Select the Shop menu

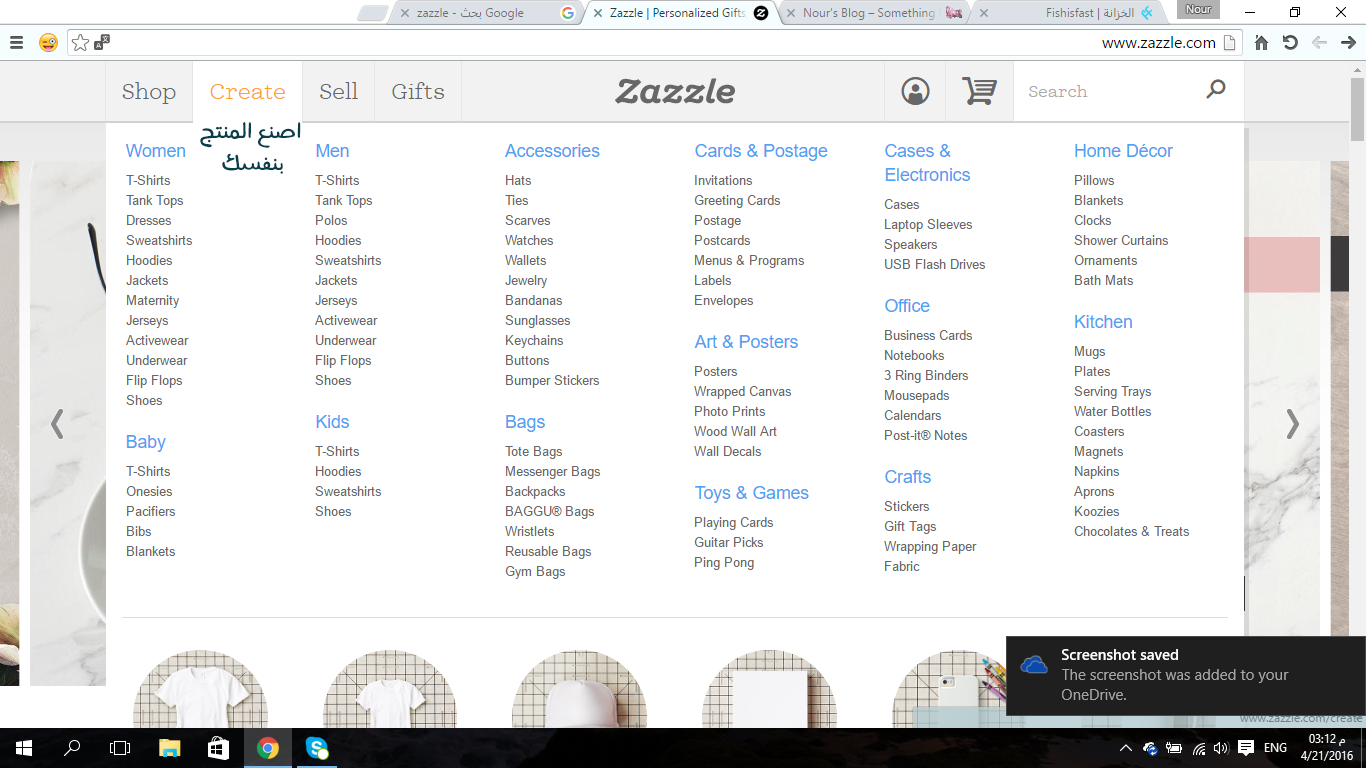pos(149,92)
